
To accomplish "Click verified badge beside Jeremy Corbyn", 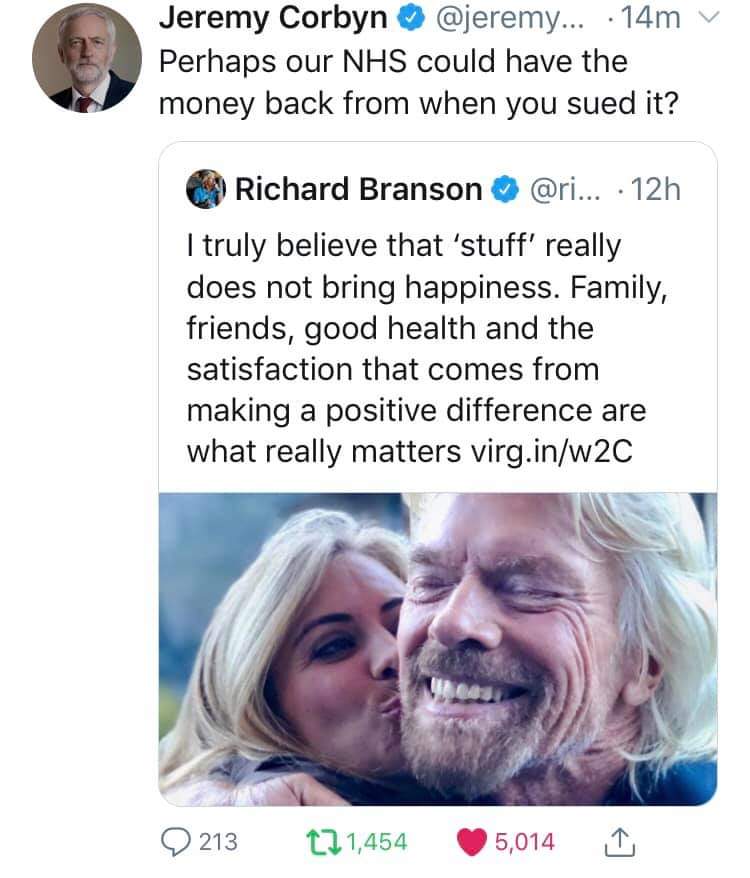I will (x=405, y=18).
